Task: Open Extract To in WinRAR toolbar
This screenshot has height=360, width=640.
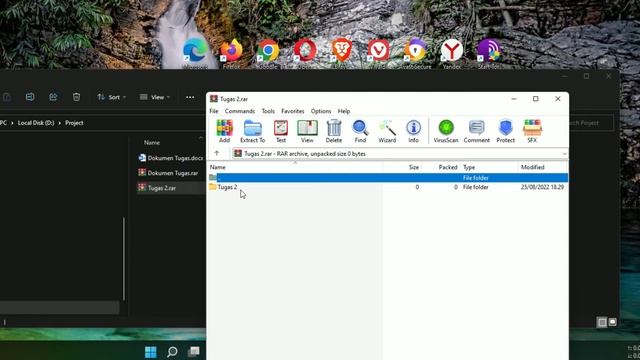Action: [252, 131]
